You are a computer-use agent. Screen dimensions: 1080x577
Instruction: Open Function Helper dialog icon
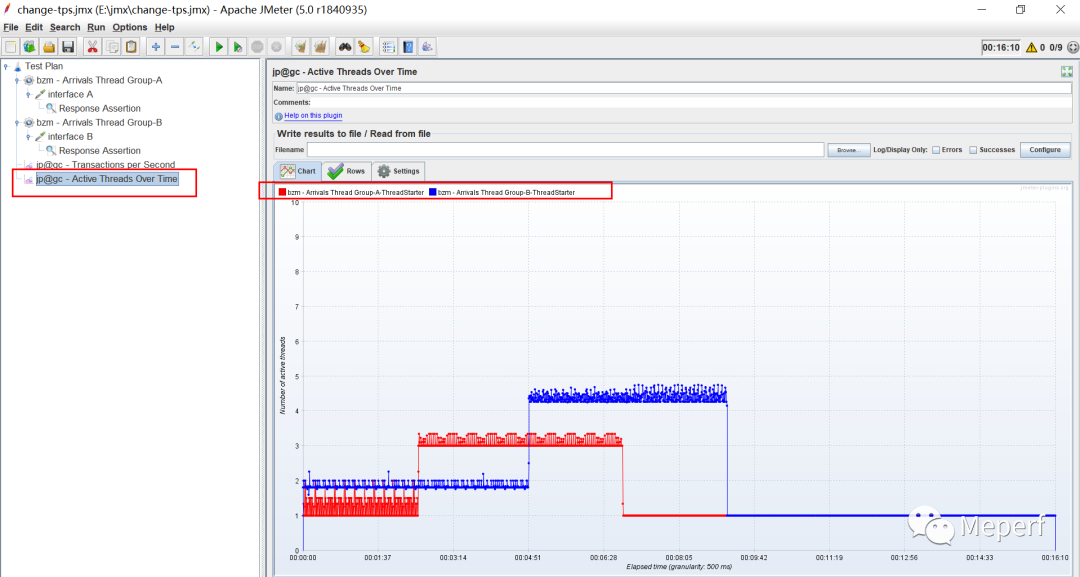tap(388, 47)
